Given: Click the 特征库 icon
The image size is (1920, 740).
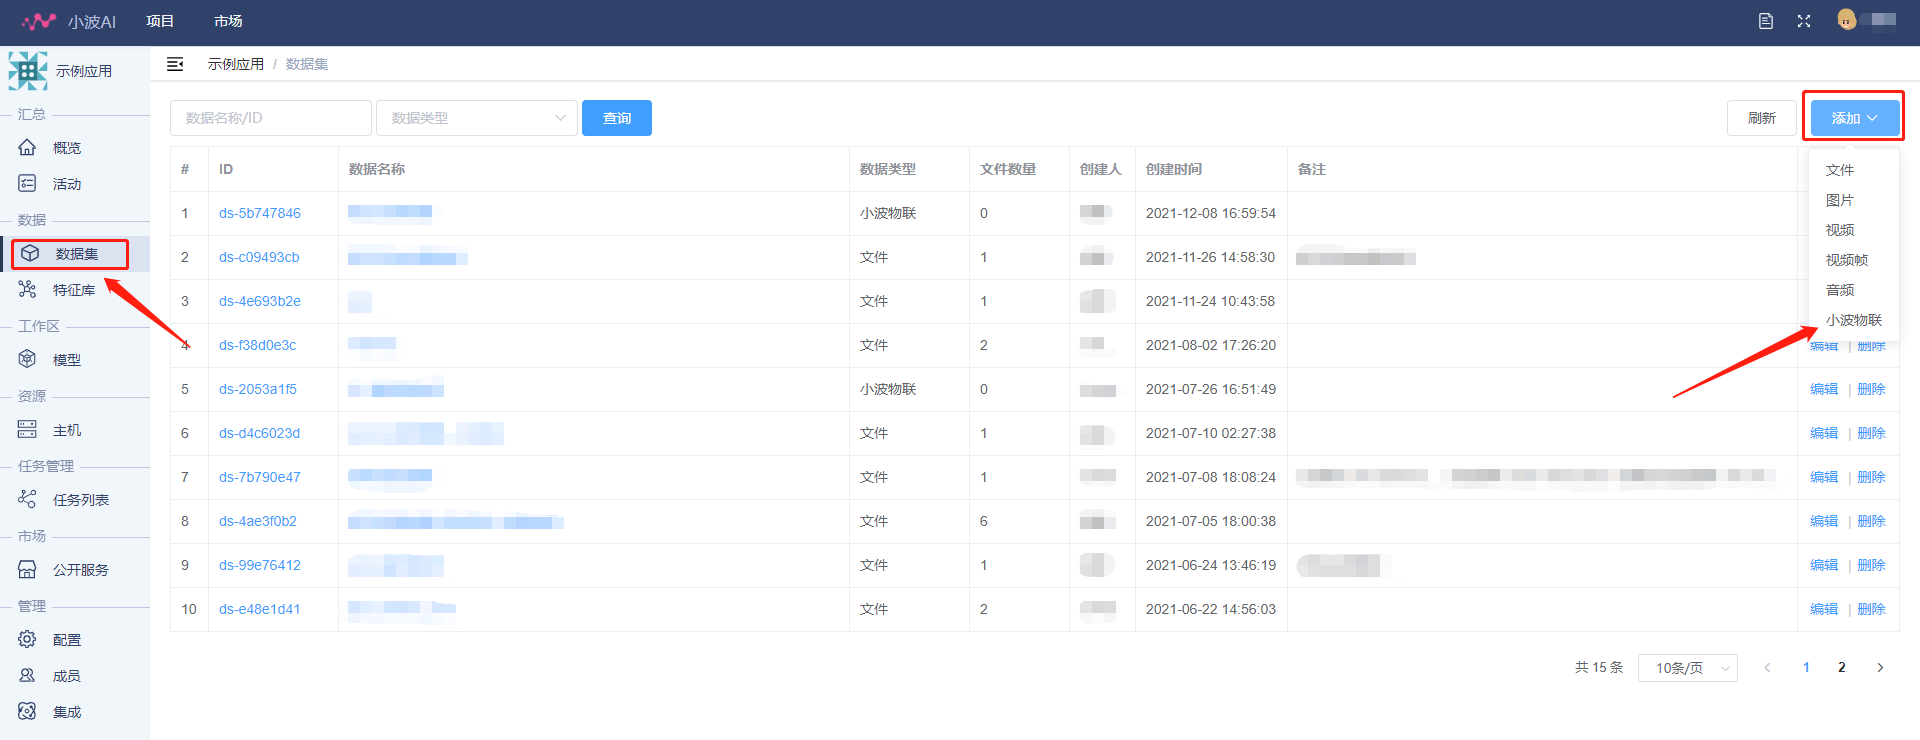Looking at the screenshot, I should pyautogui.click(x=28, y=289).
